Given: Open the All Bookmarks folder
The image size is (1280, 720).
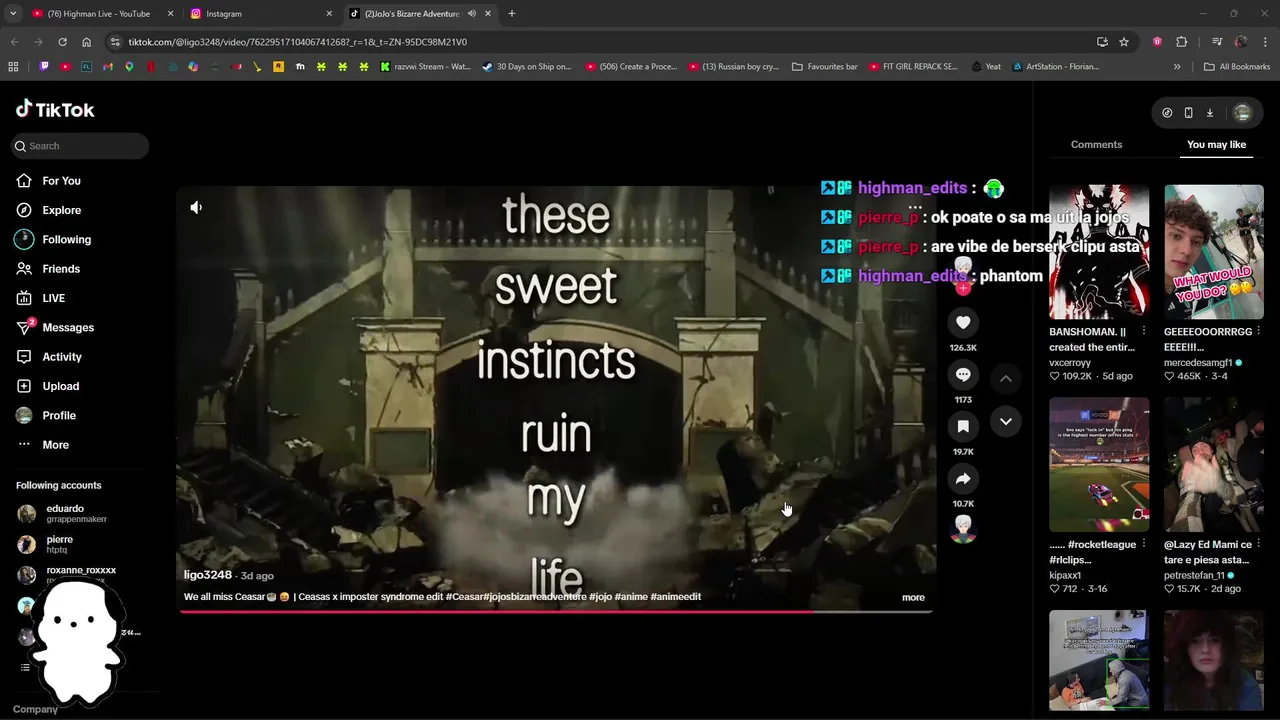Looking at the screenshot, I should [1237, 67].
